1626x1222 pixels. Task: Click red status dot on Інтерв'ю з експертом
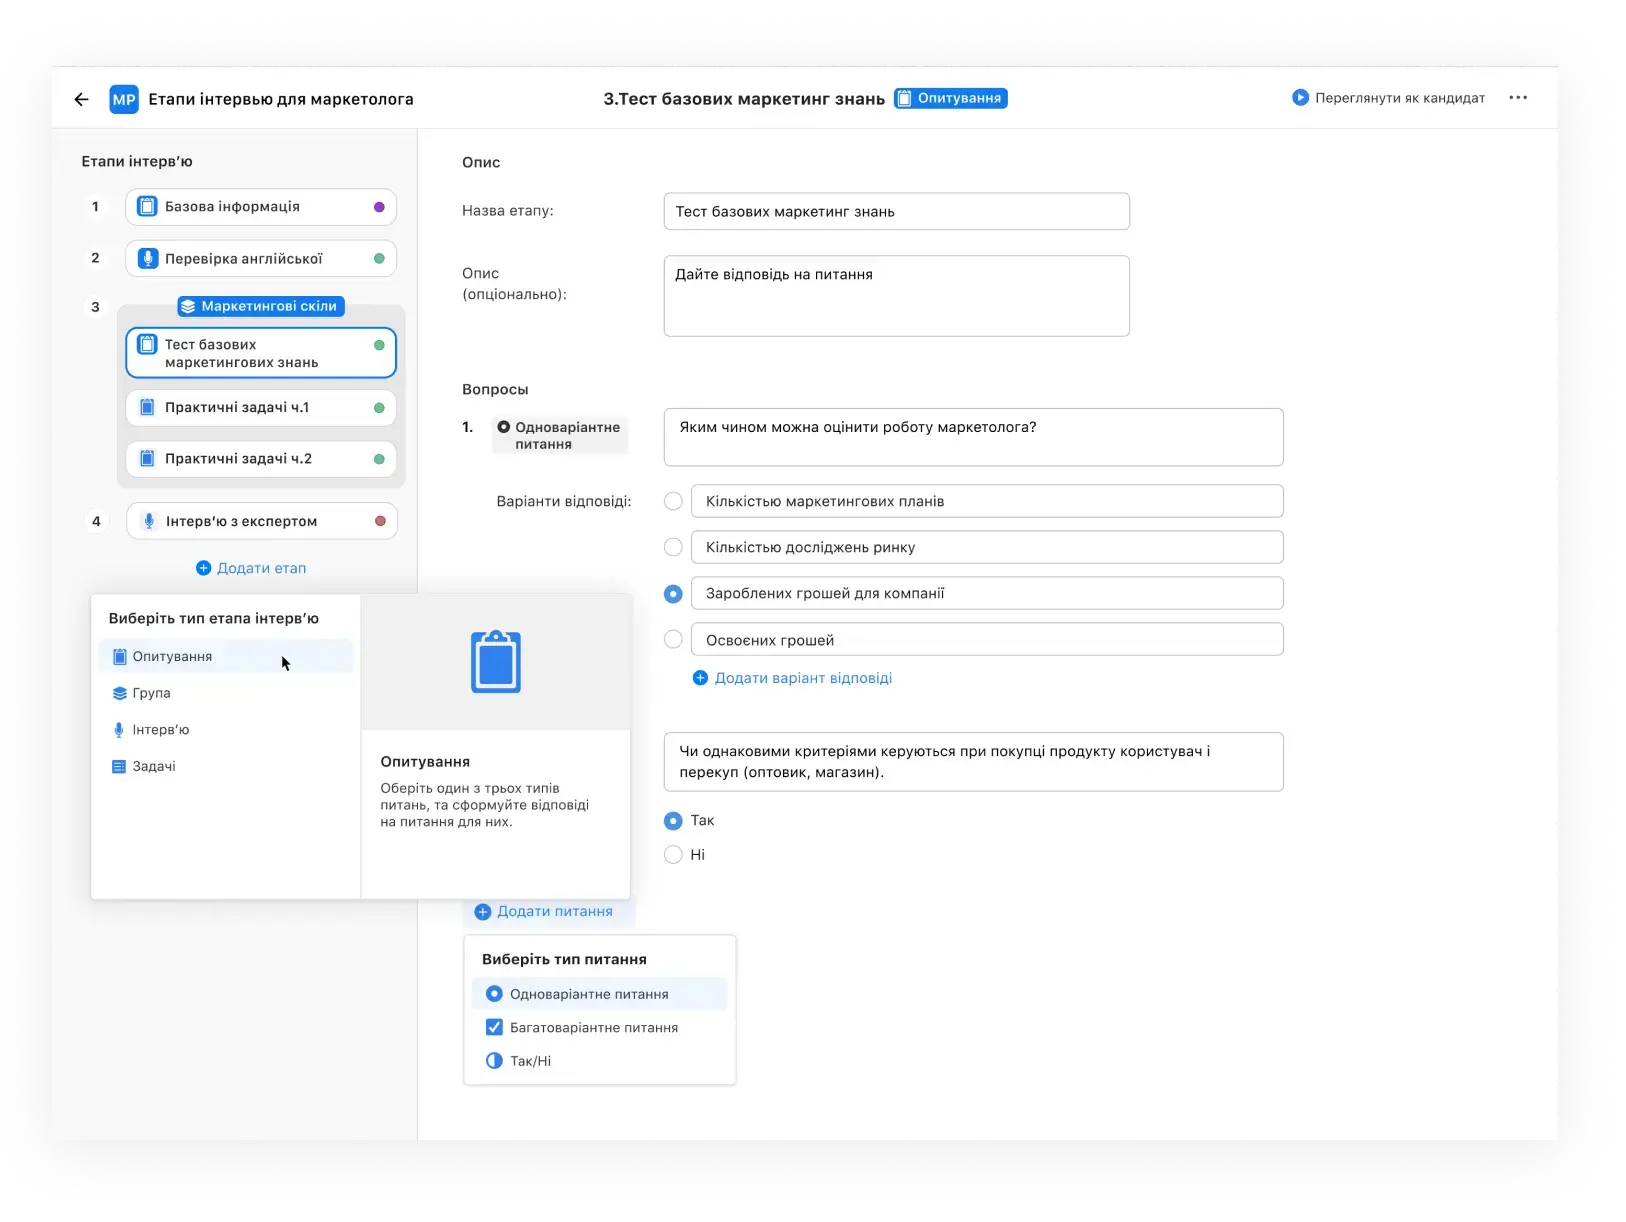pyautogui.click(x=380, y=521)
